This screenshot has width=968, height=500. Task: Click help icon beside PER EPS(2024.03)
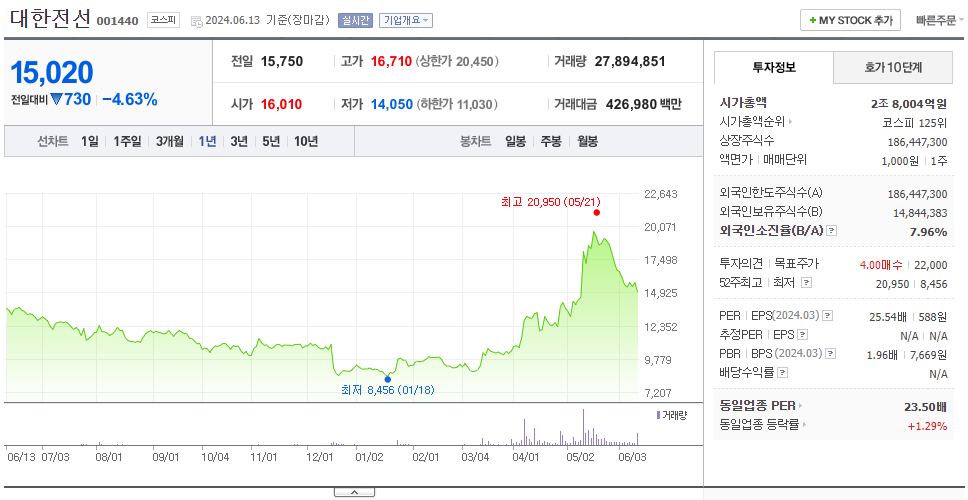(827, 316)
